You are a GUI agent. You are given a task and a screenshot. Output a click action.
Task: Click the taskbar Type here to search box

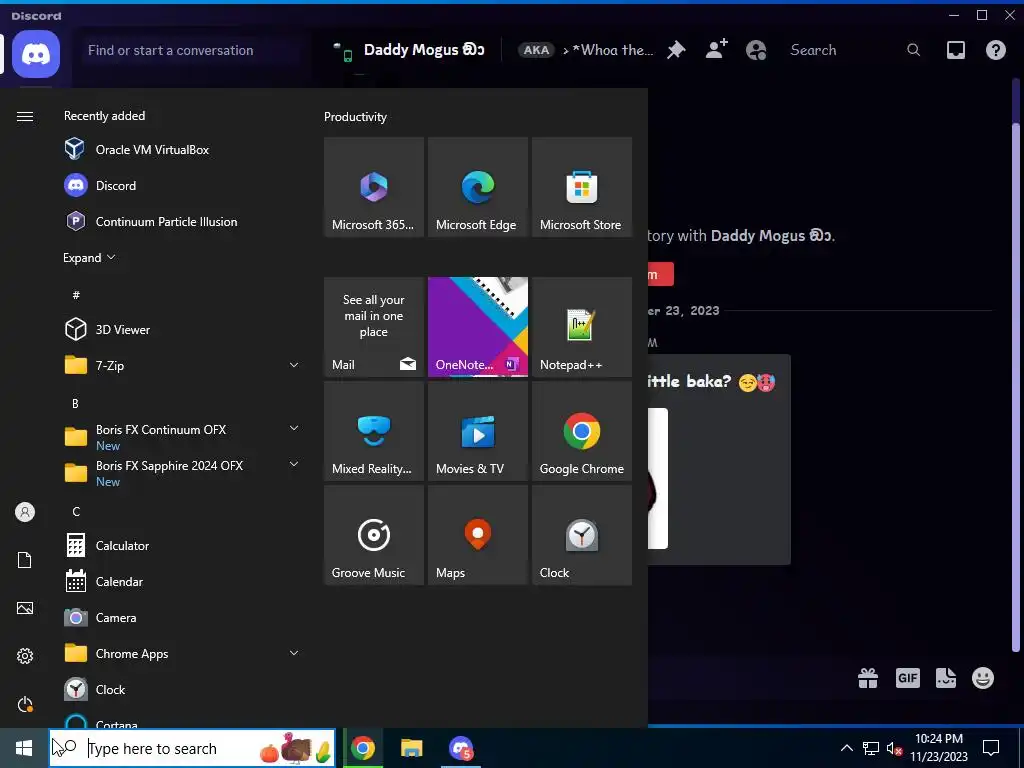pyautogui.click(x=193, y=748)
